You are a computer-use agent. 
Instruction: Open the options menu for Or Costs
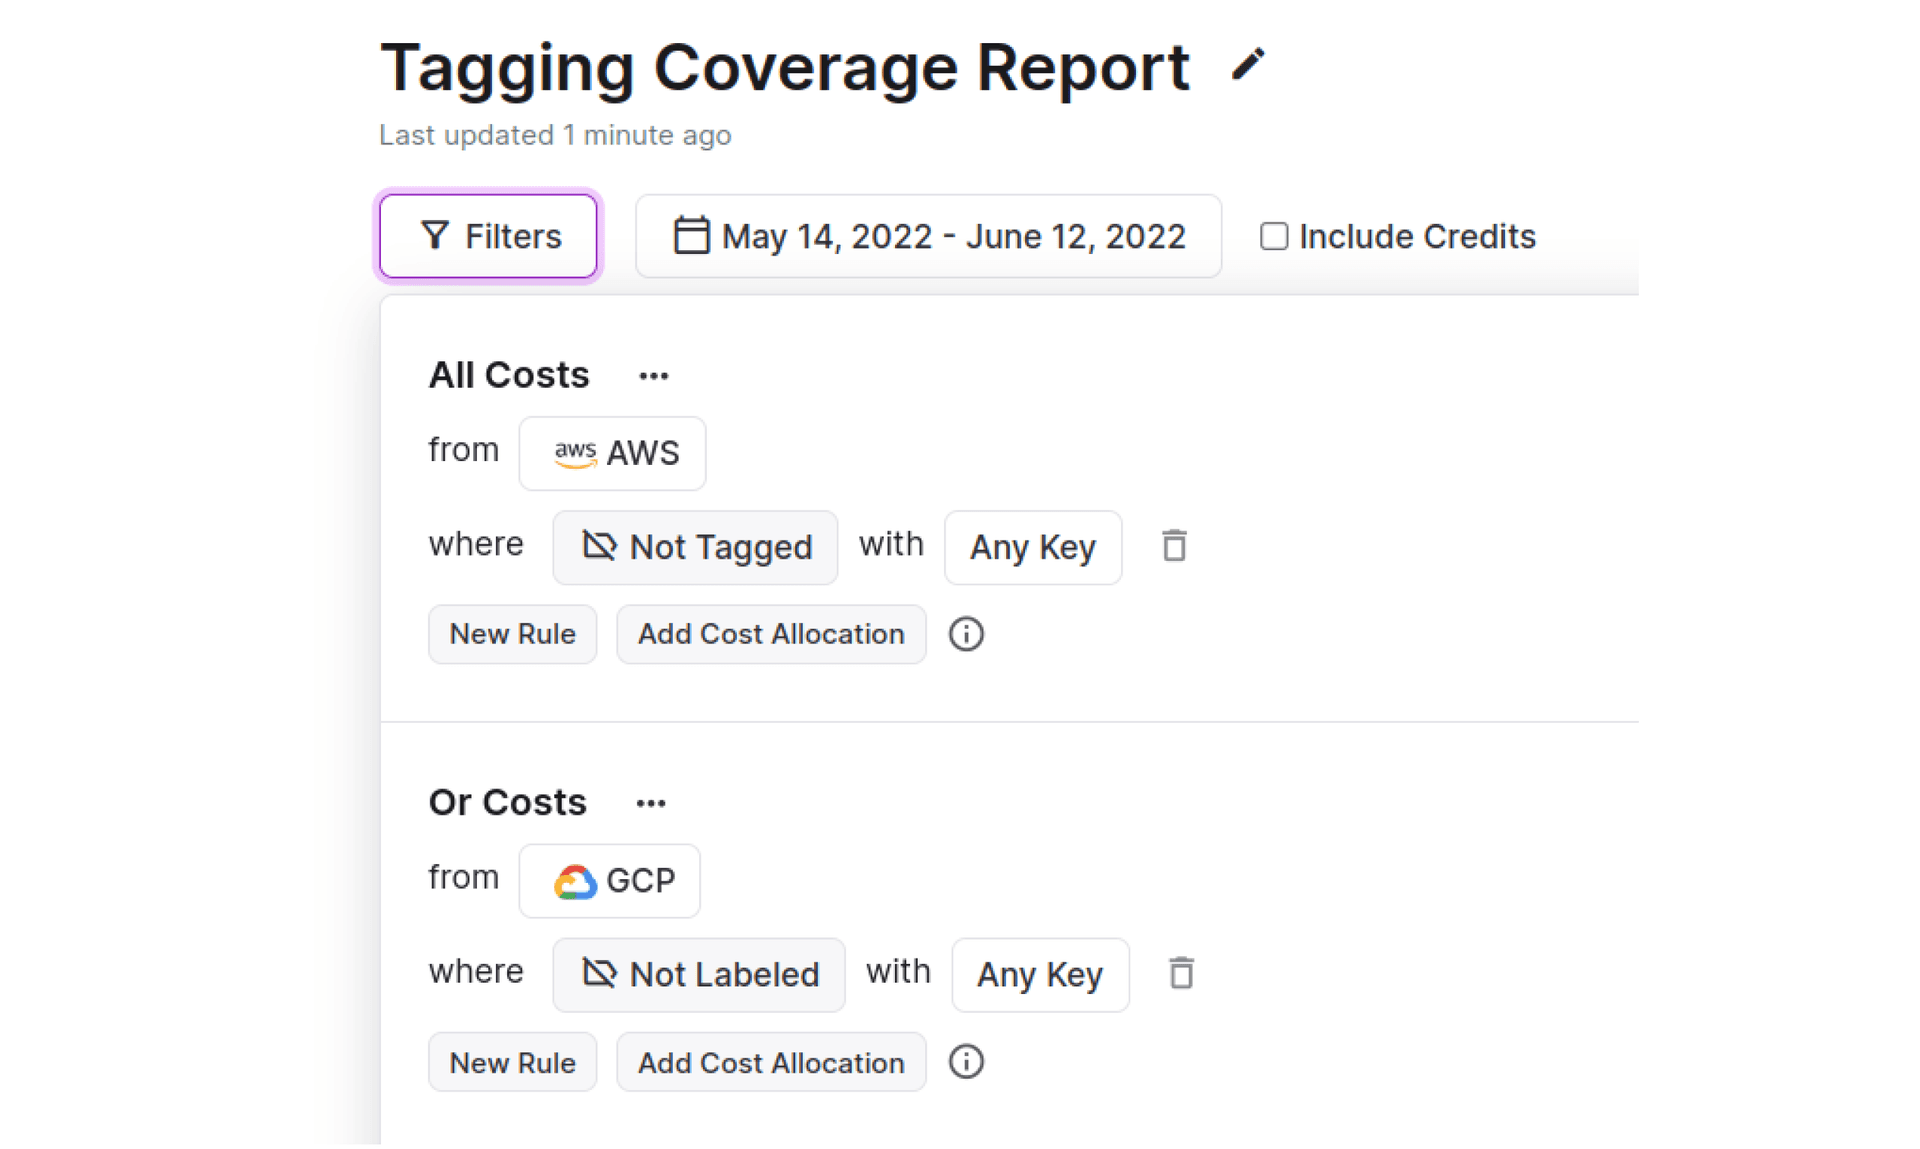[x=650, y=802]
